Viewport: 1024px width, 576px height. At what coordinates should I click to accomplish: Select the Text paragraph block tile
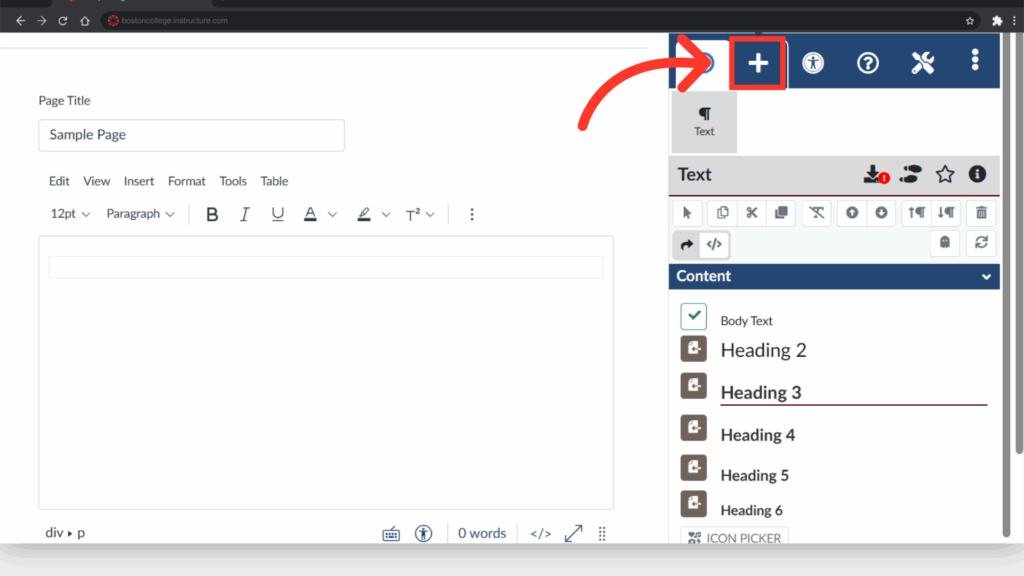pyautogui.click(x=704, y=121)
